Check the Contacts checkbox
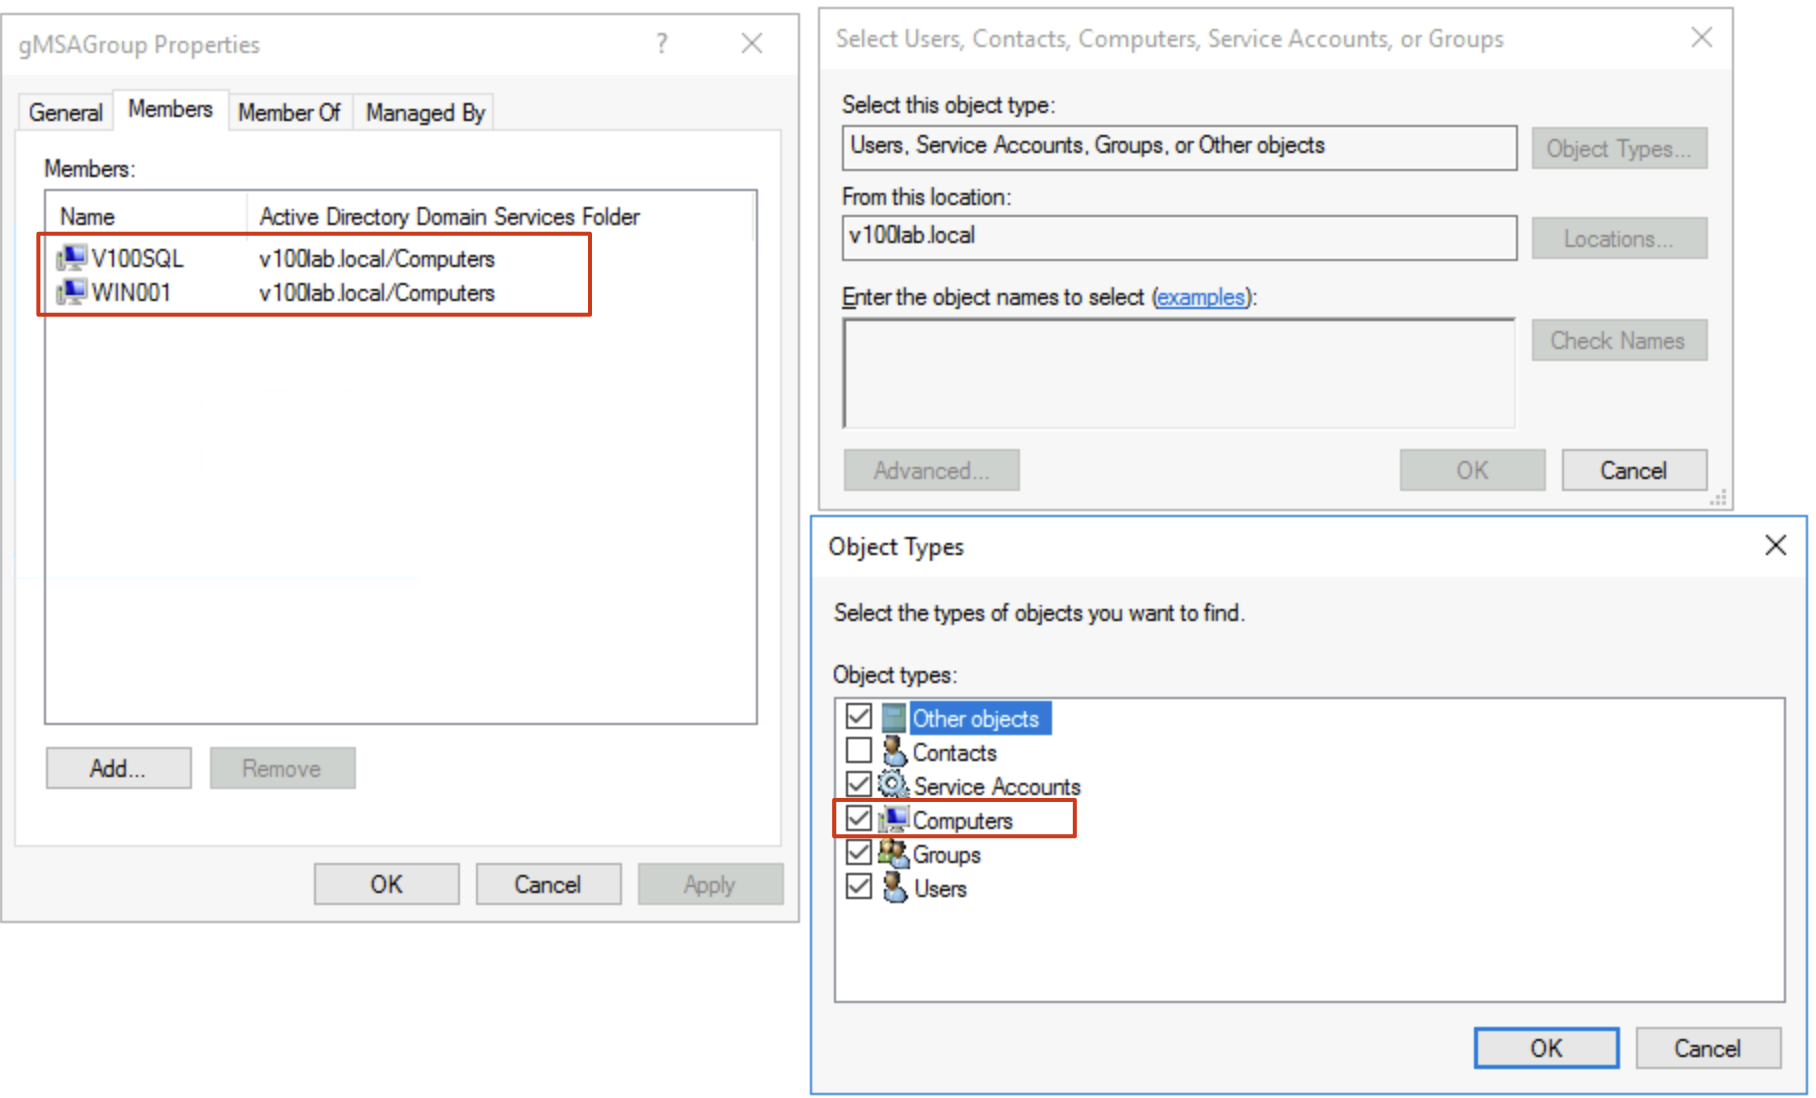Image resolution: width=1816 pixels, height=1098 pixels. 858,750
